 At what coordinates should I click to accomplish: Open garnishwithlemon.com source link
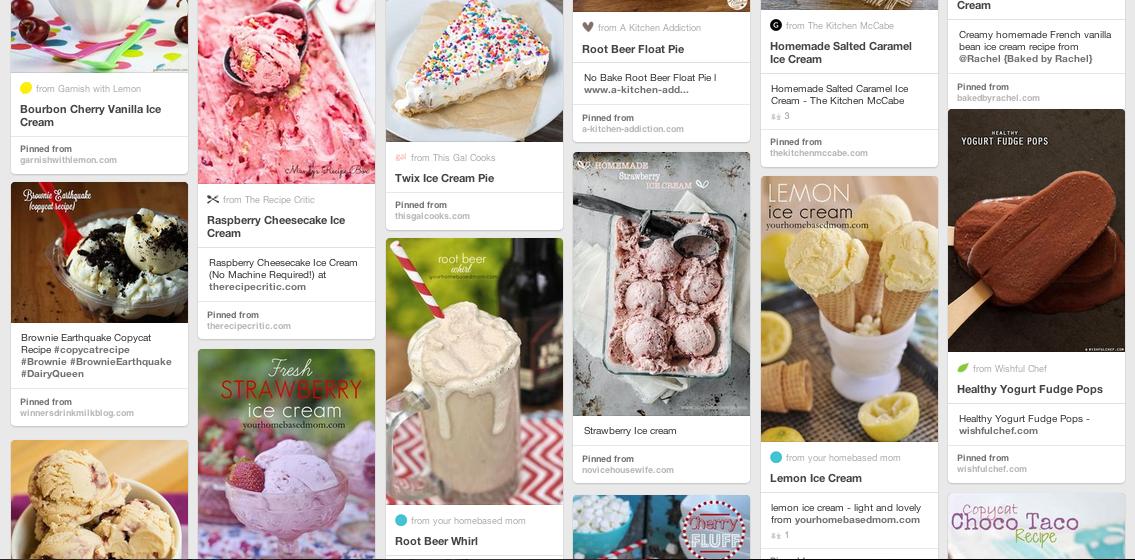click(x=68, y=160)
